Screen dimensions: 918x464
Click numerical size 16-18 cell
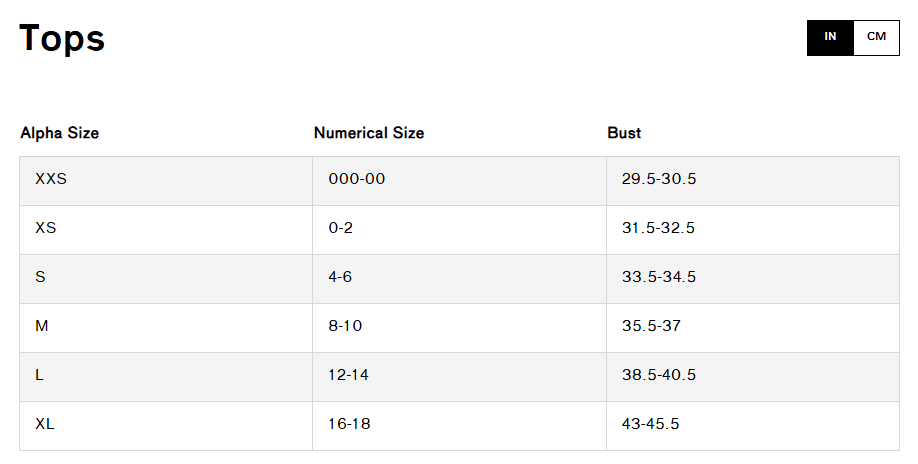[460, 426]
